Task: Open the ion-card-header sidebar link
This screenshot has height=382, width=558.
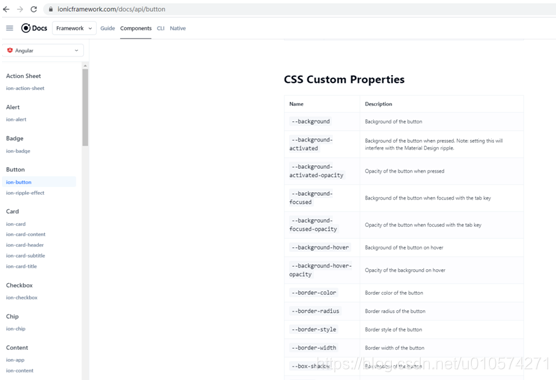Action: [25, 245]
